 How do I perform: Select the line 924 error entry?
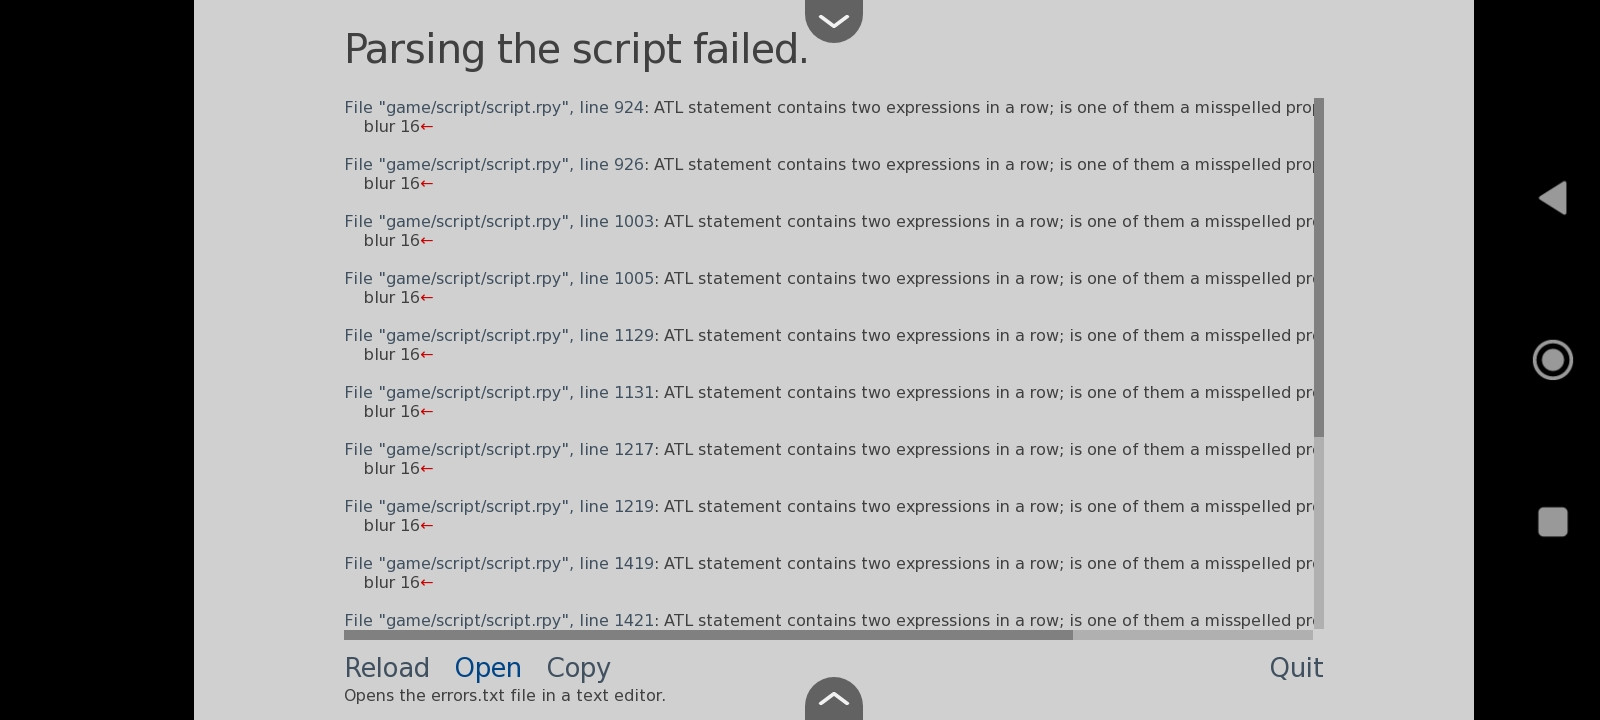pos(829,117)
